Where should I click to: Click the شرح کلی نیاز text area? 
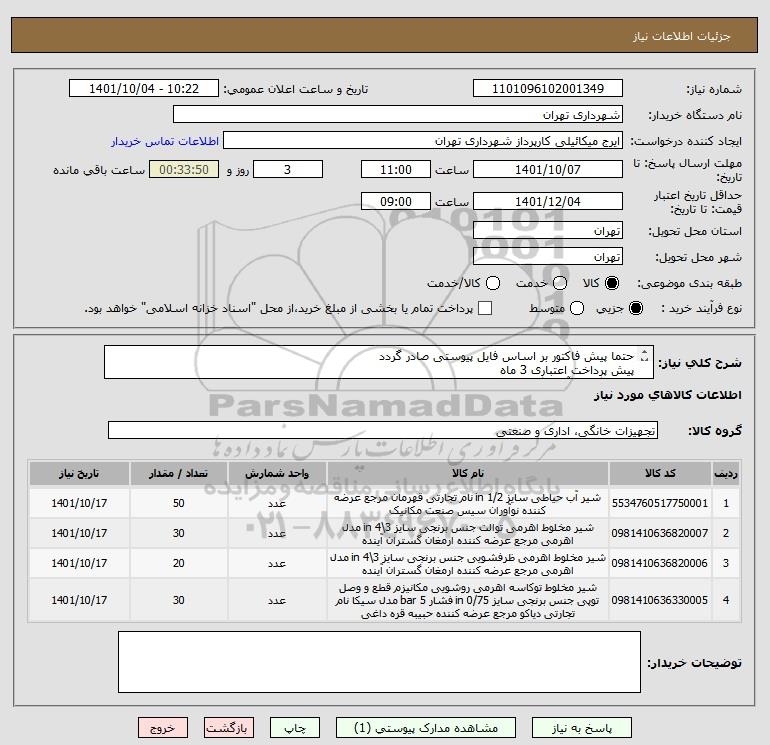379,362
